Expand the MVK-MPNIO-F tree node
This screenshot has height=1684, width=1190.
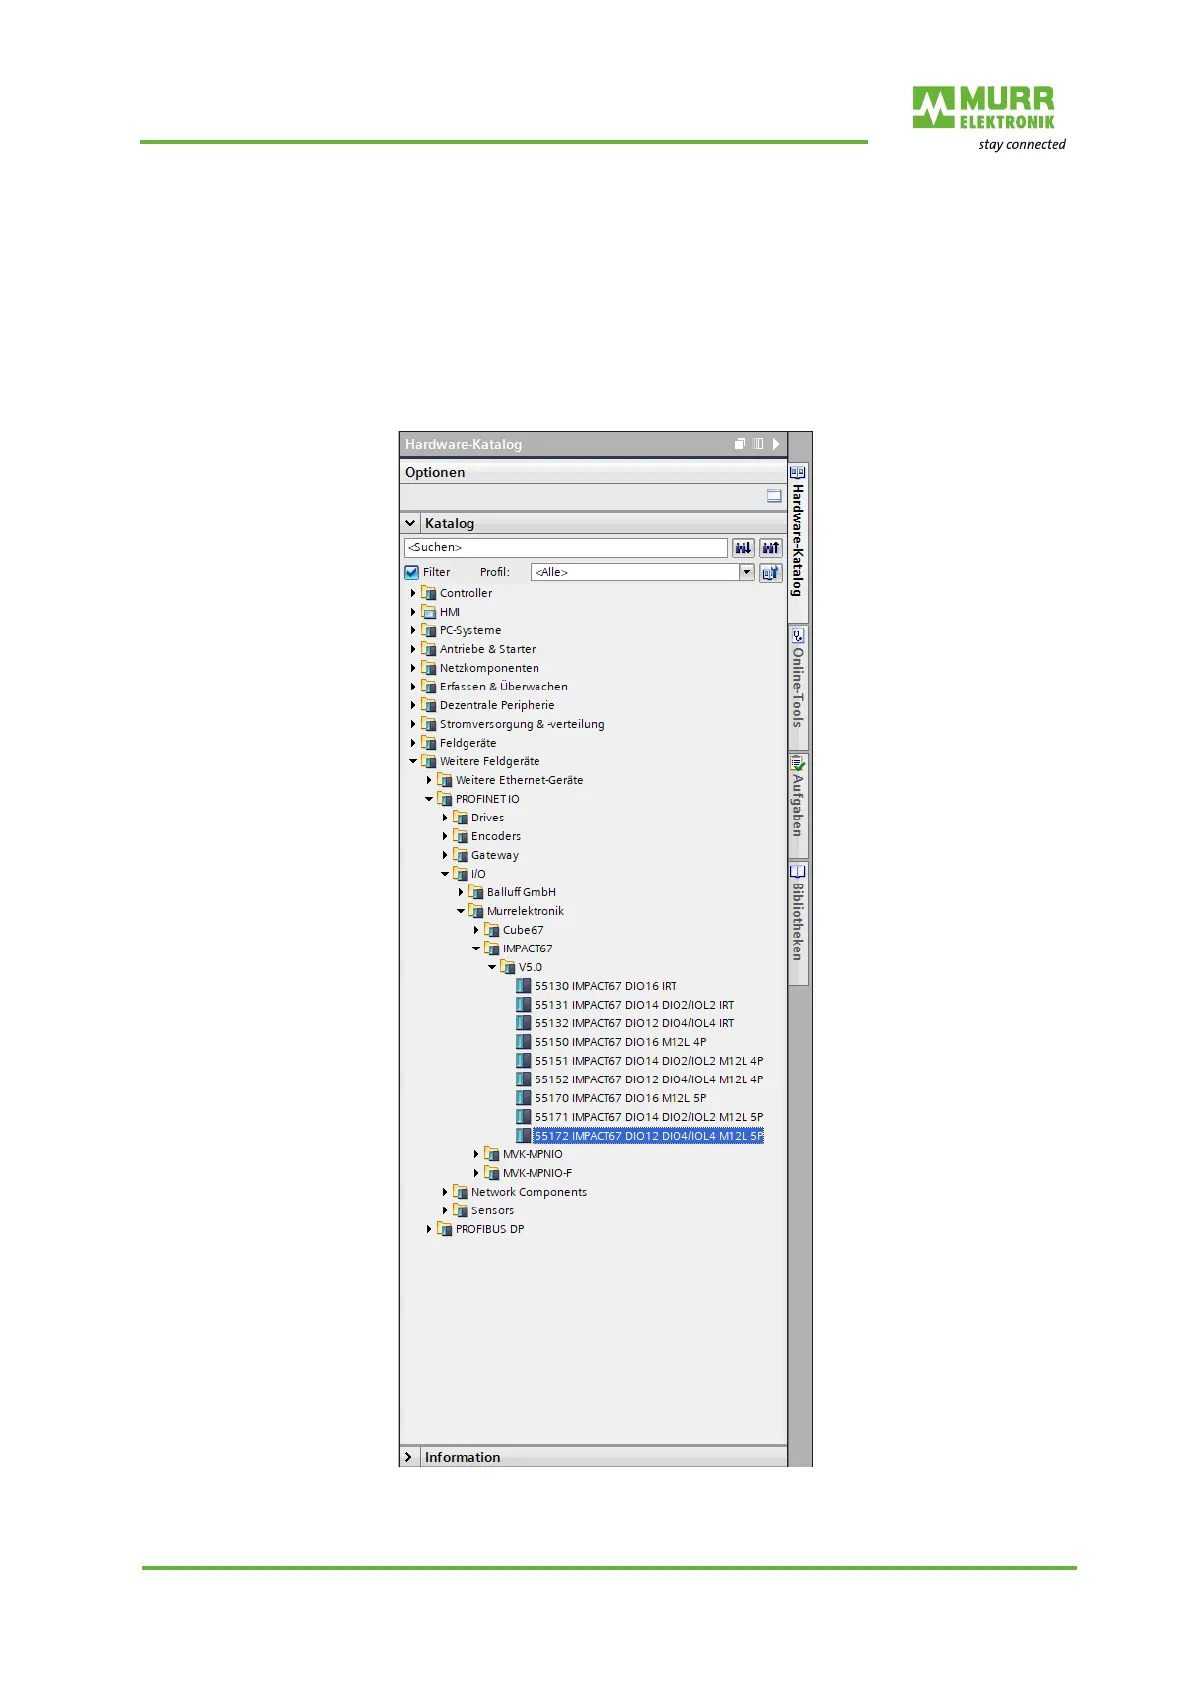point(476,1173)
